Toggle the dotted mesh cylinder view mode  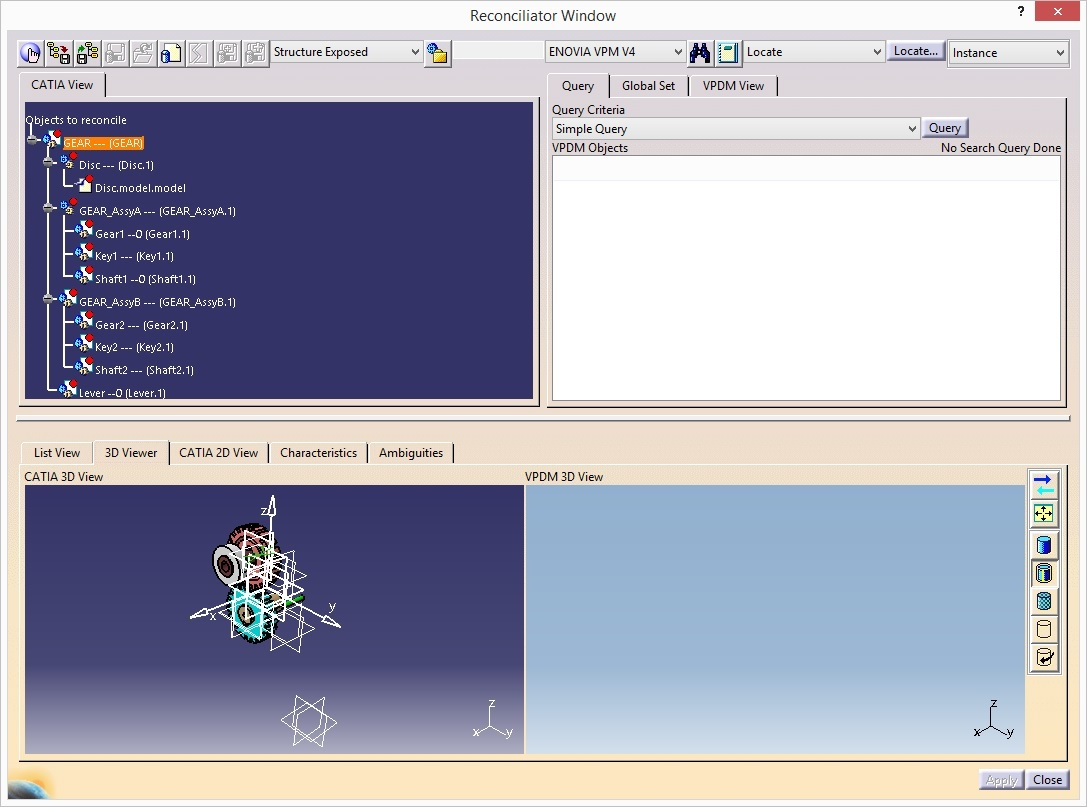point(1043,601)
